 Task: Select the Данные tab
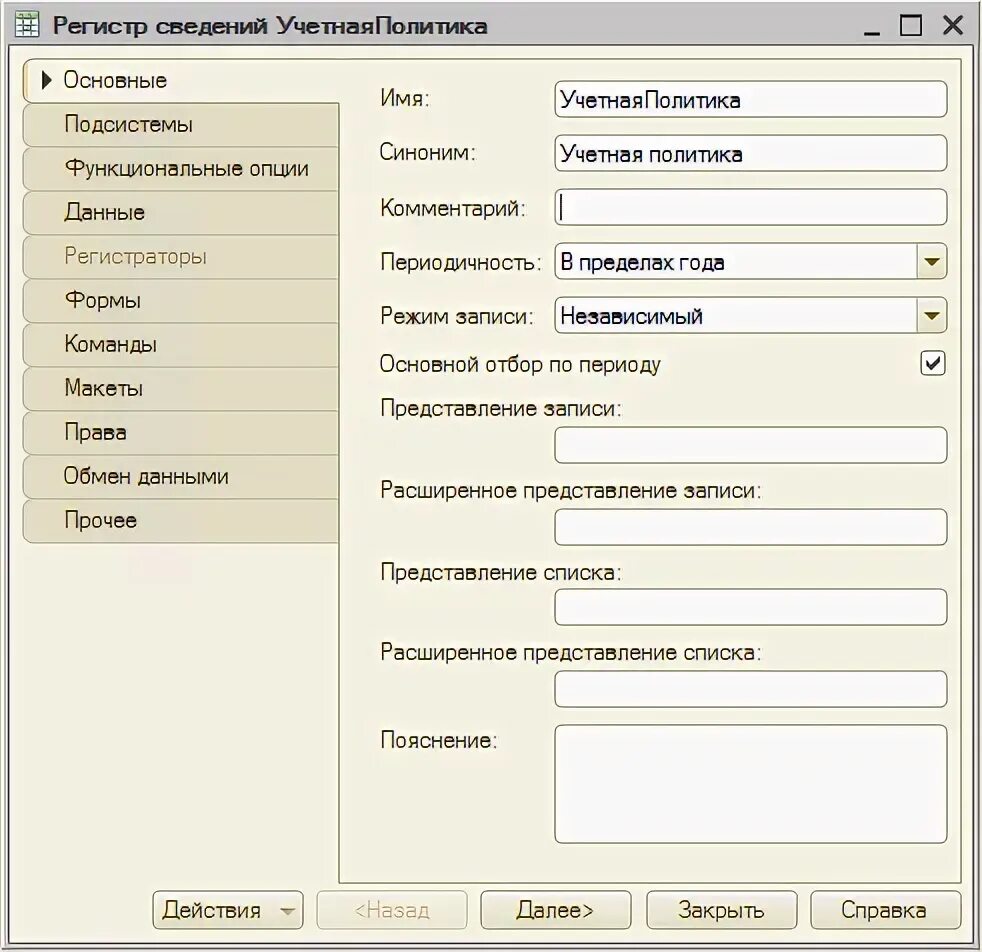(x=180, y=212)
